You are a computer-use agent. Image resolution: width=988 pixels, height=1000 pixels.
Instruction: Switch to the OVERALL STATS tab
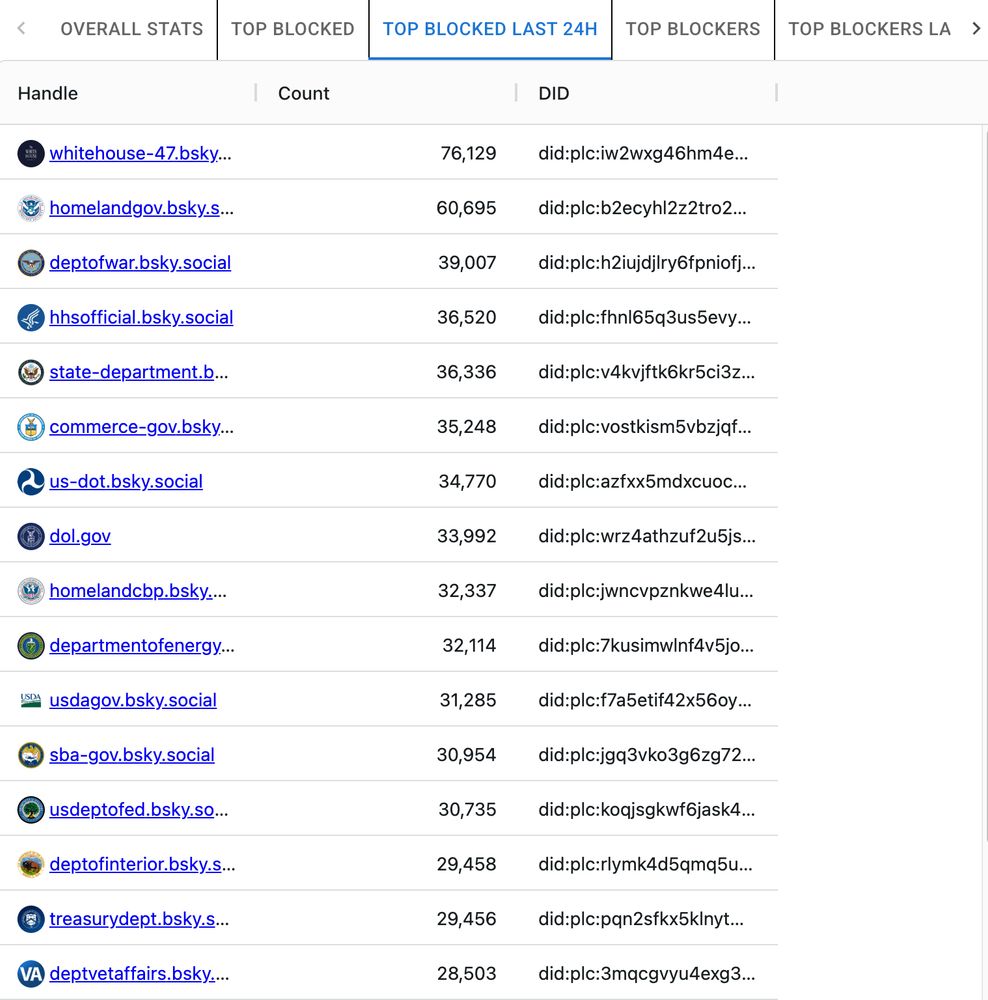click(x=131, y=29)
